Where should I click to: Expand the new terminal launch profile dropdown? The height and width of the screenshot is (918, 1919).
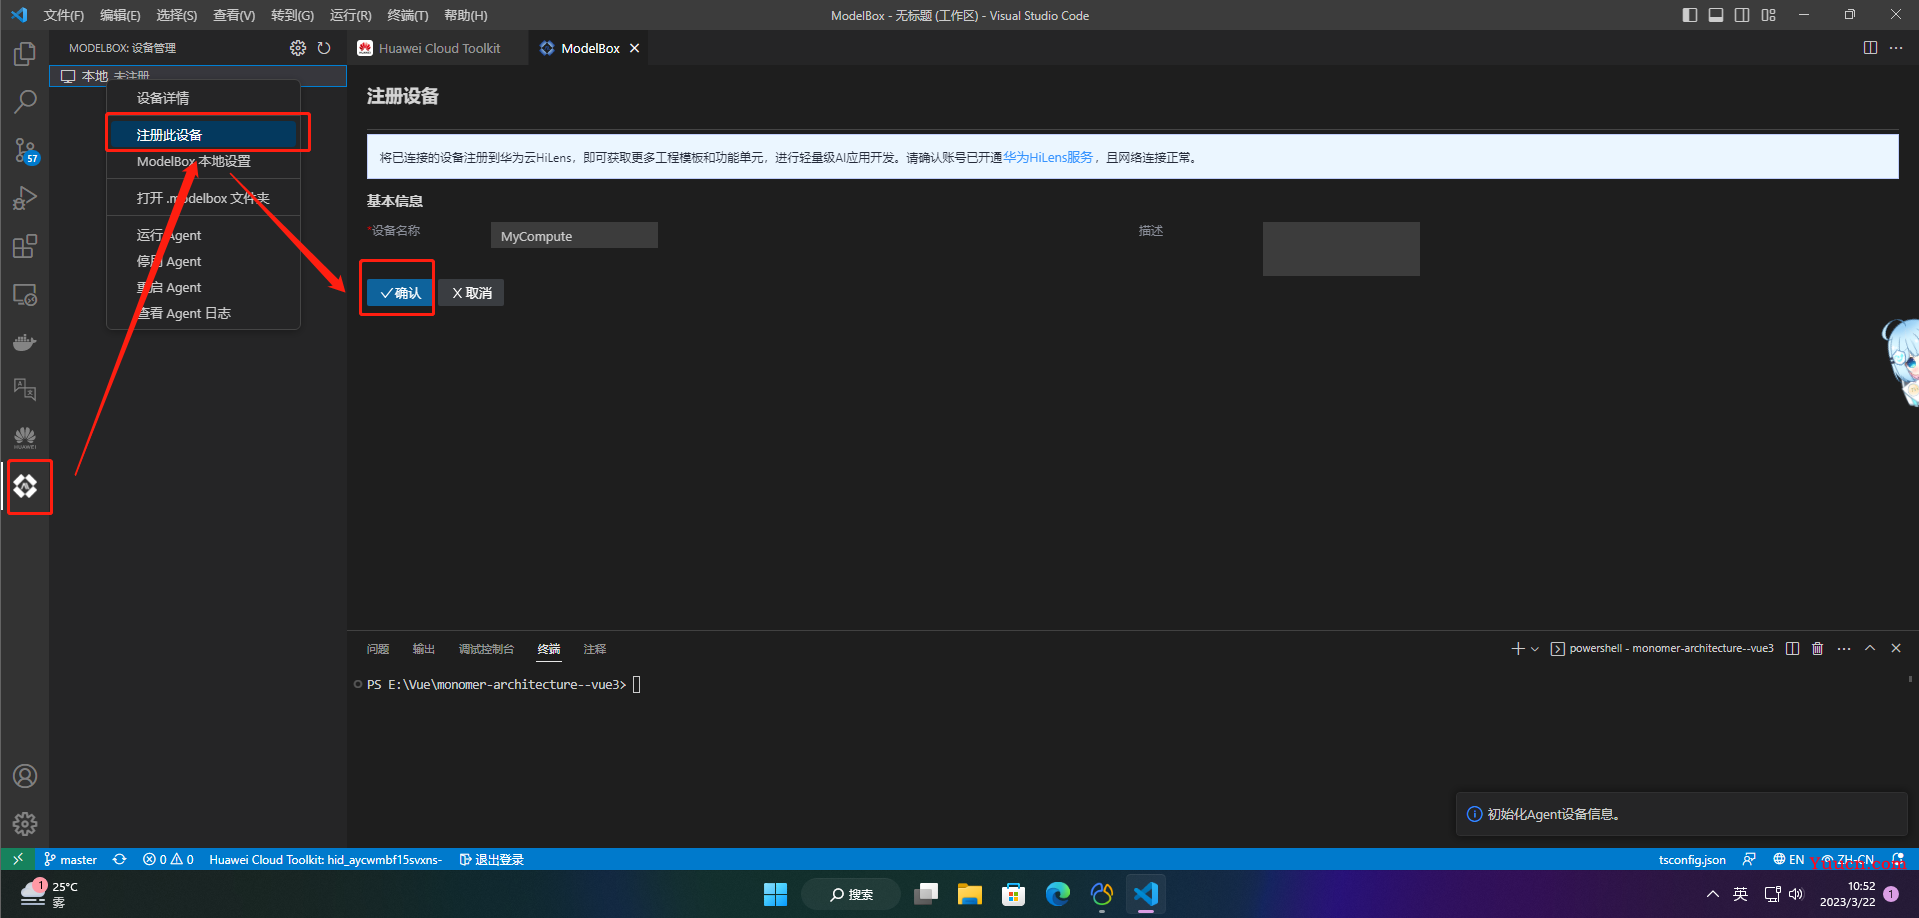click(x=1535, y=649)
